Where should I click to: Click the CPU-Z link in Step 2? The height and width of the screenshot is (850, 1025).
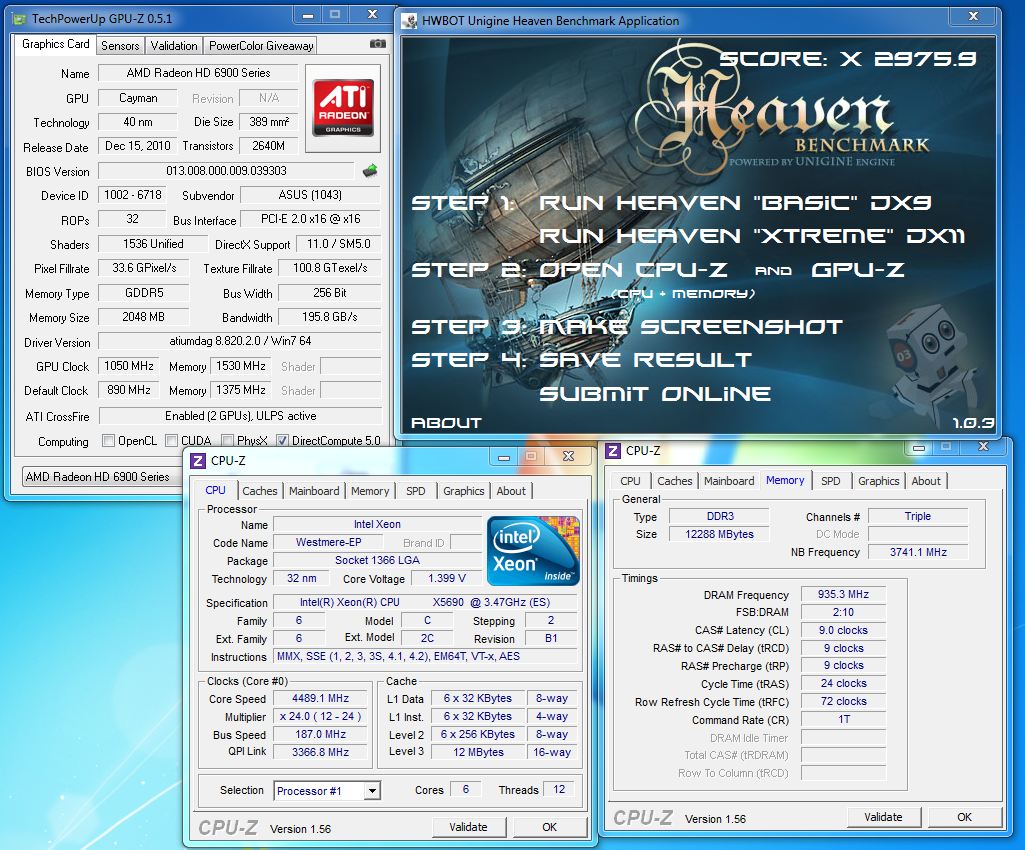(x=681, y=269)
